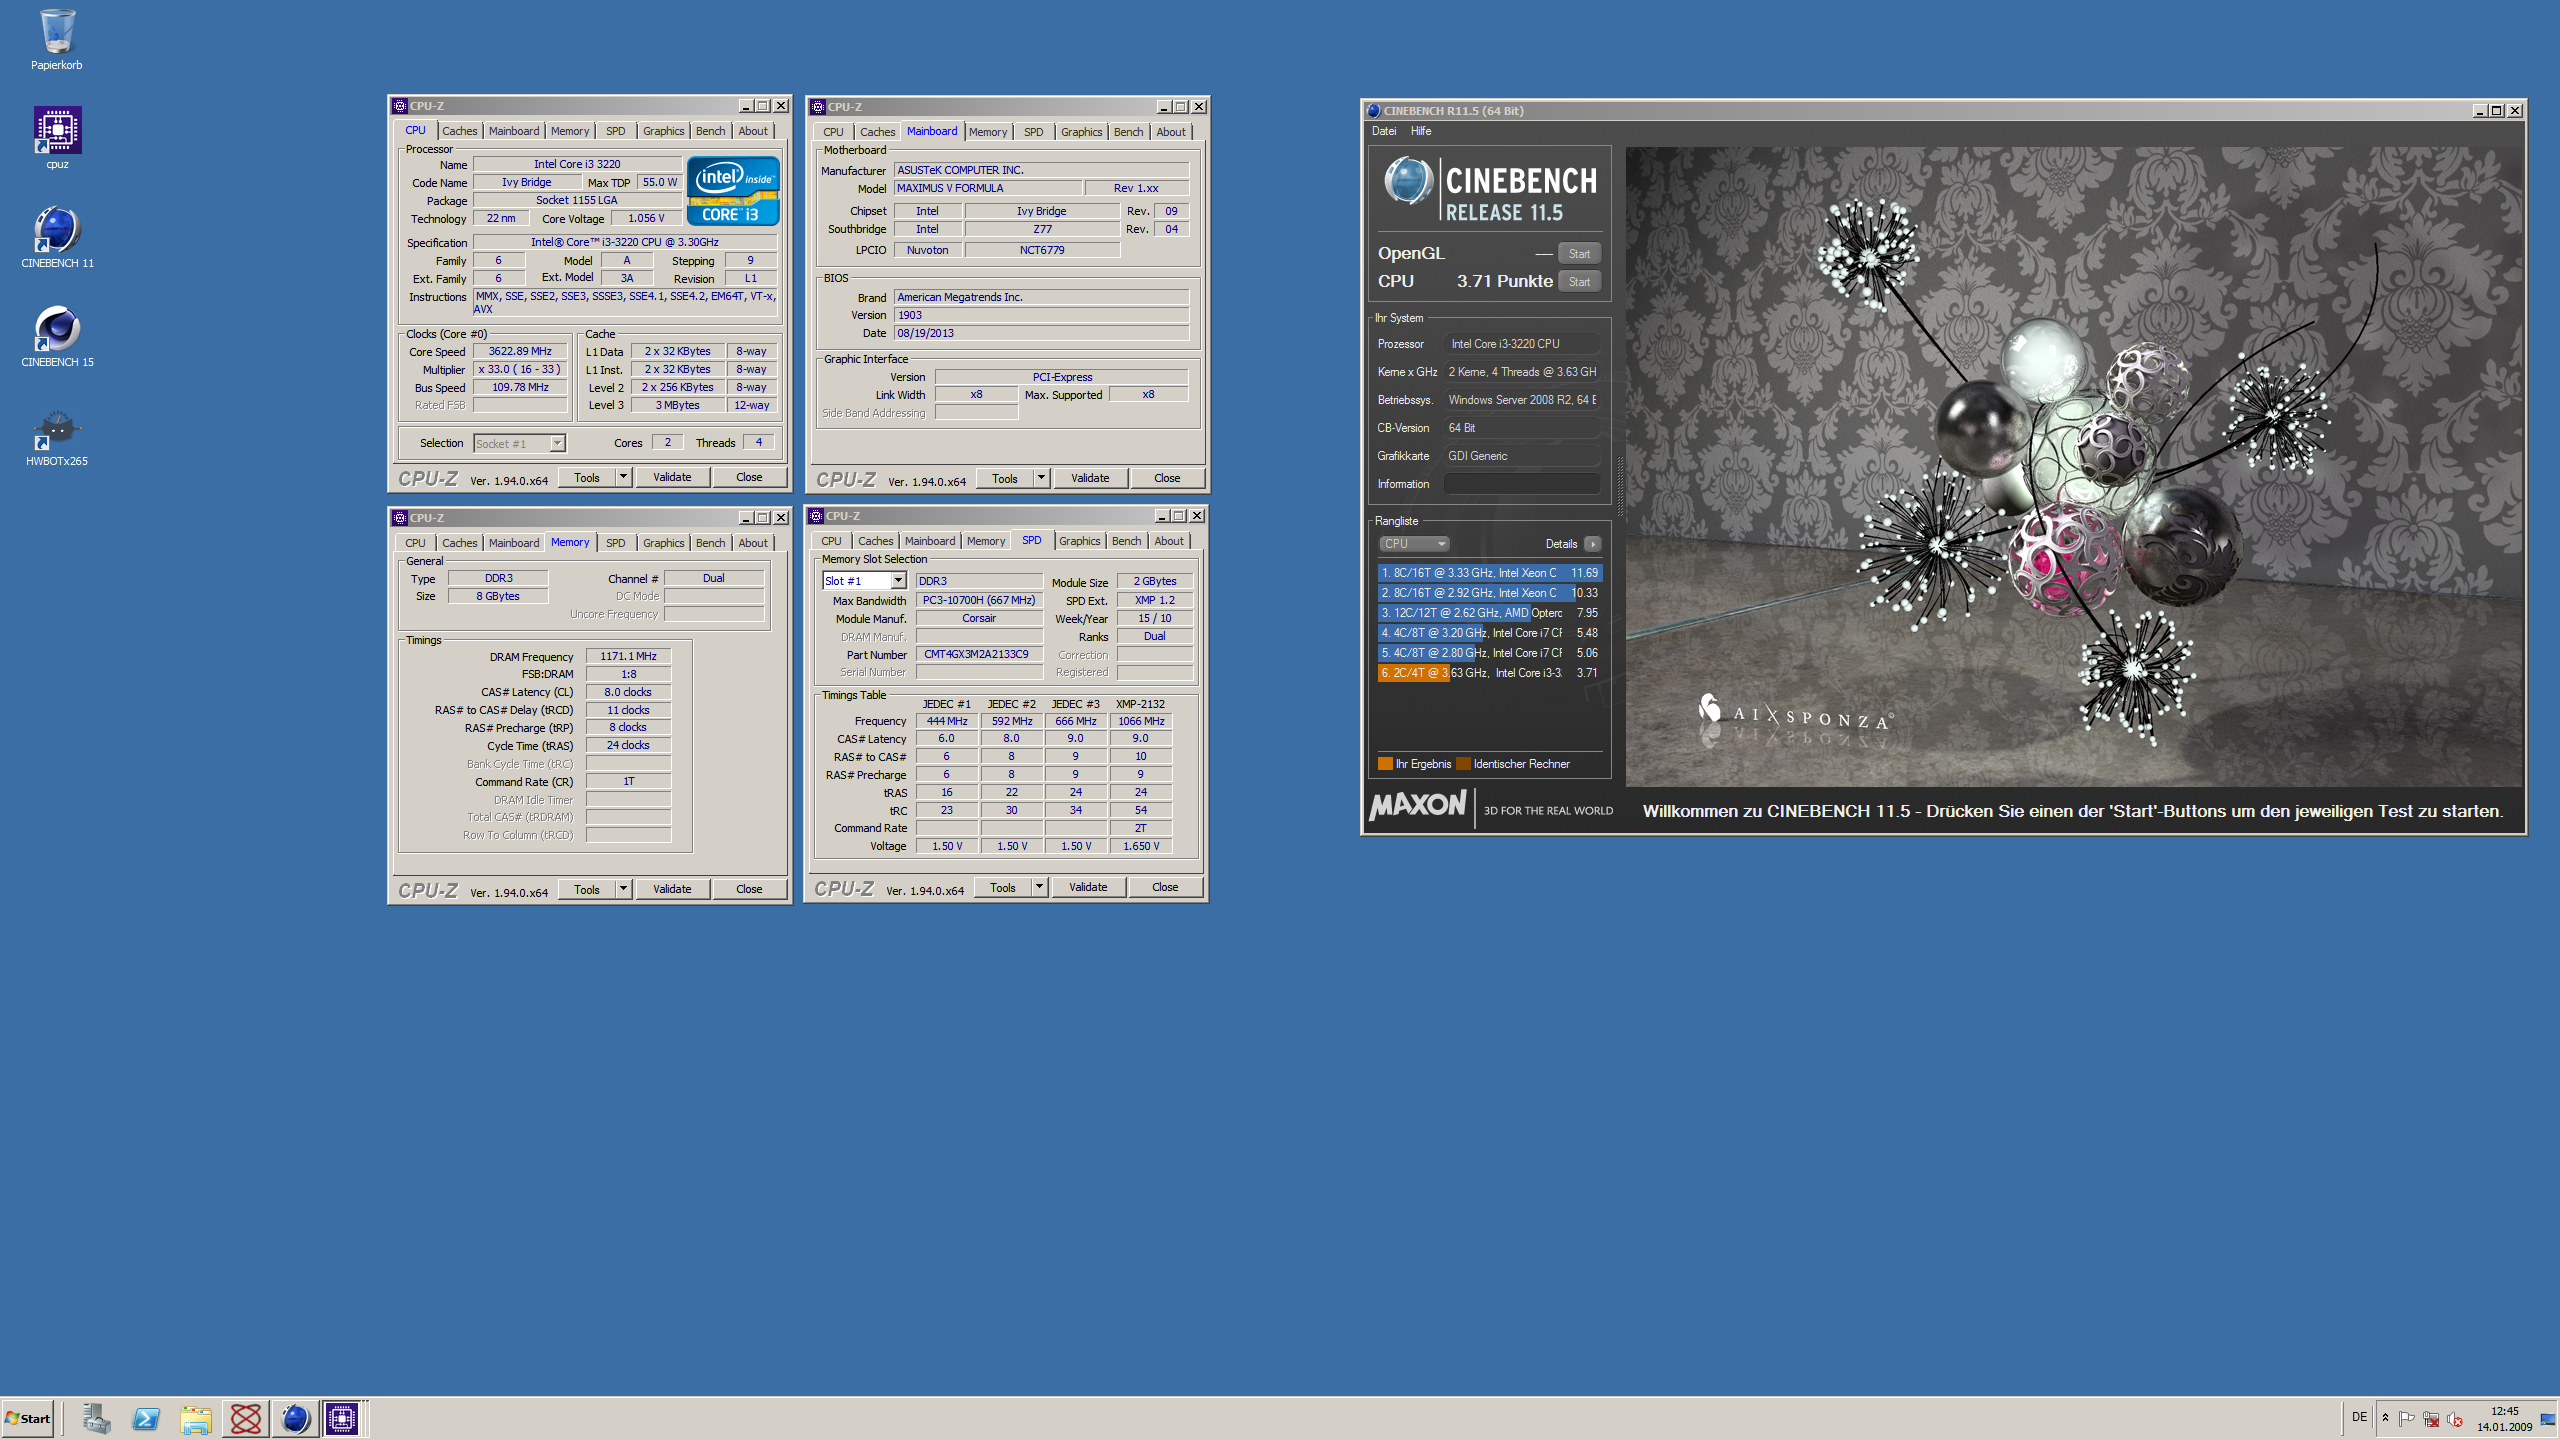Click the part number CMT4GX3M2A2133C9
Viewport: 2560px width, 1440px height.
(x=979, y=654)
